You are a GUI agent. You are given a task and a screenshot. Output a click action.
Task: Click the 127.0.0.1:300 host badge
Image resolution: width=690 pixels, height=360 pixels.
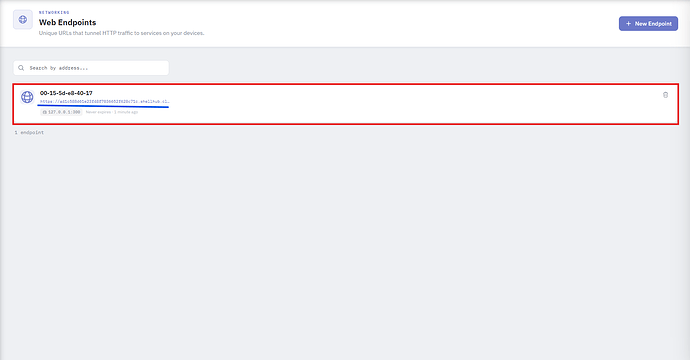[x=62, y=112]
